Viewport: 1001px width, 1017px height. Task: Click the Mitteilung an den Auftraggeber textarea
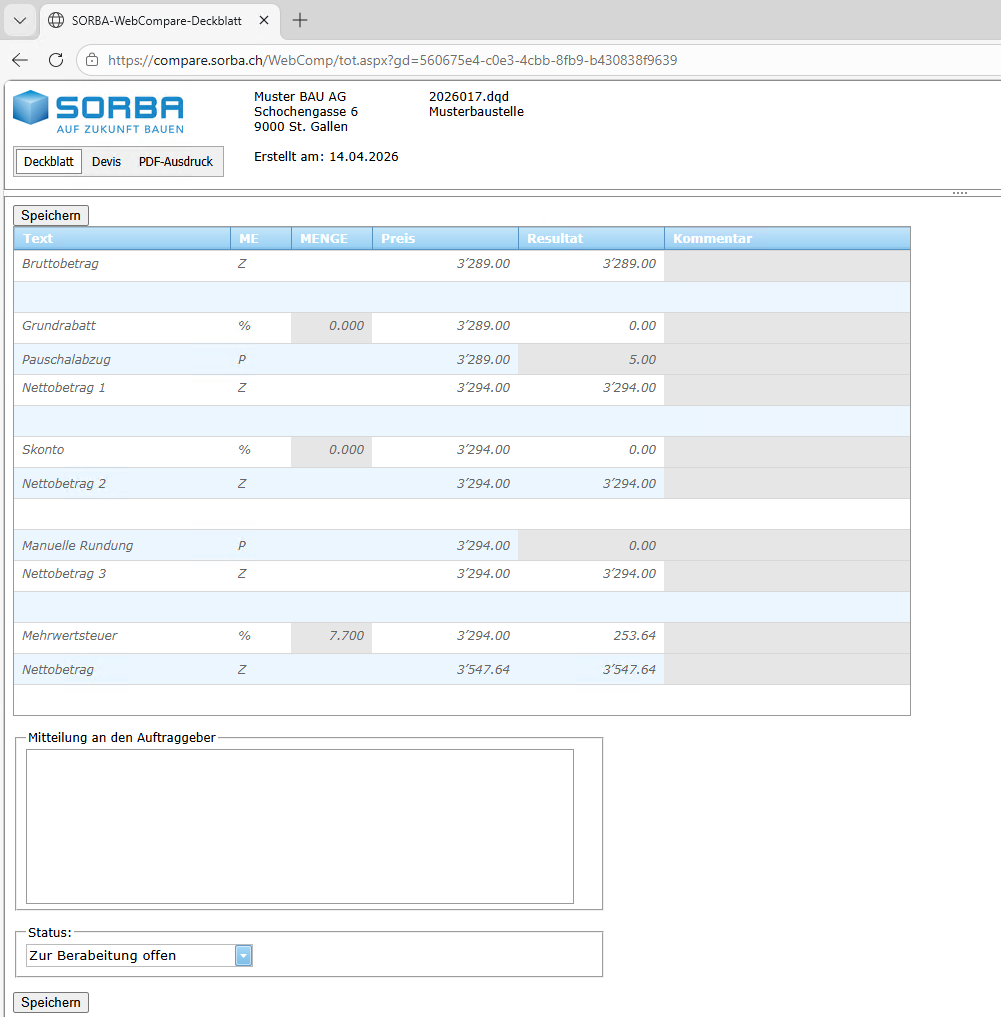point(300,826)
